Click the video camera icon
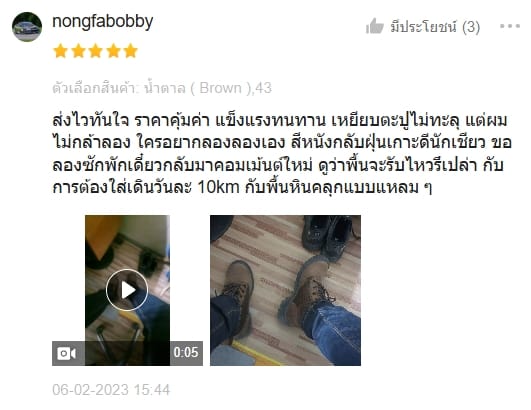This screenshot has height=410, width=531. [x=66, y=353]
